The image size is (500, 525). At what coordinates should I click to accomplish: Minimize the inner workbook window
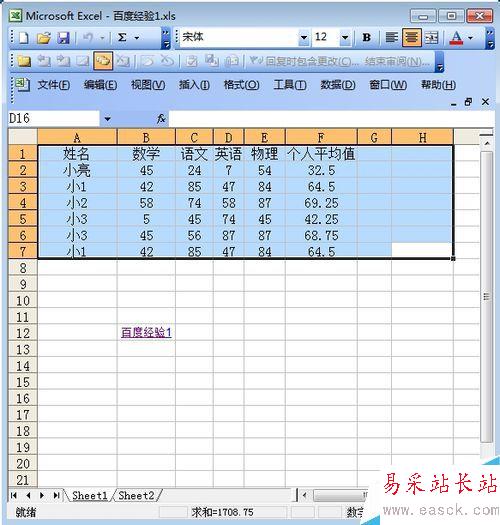tap(453, 103)
